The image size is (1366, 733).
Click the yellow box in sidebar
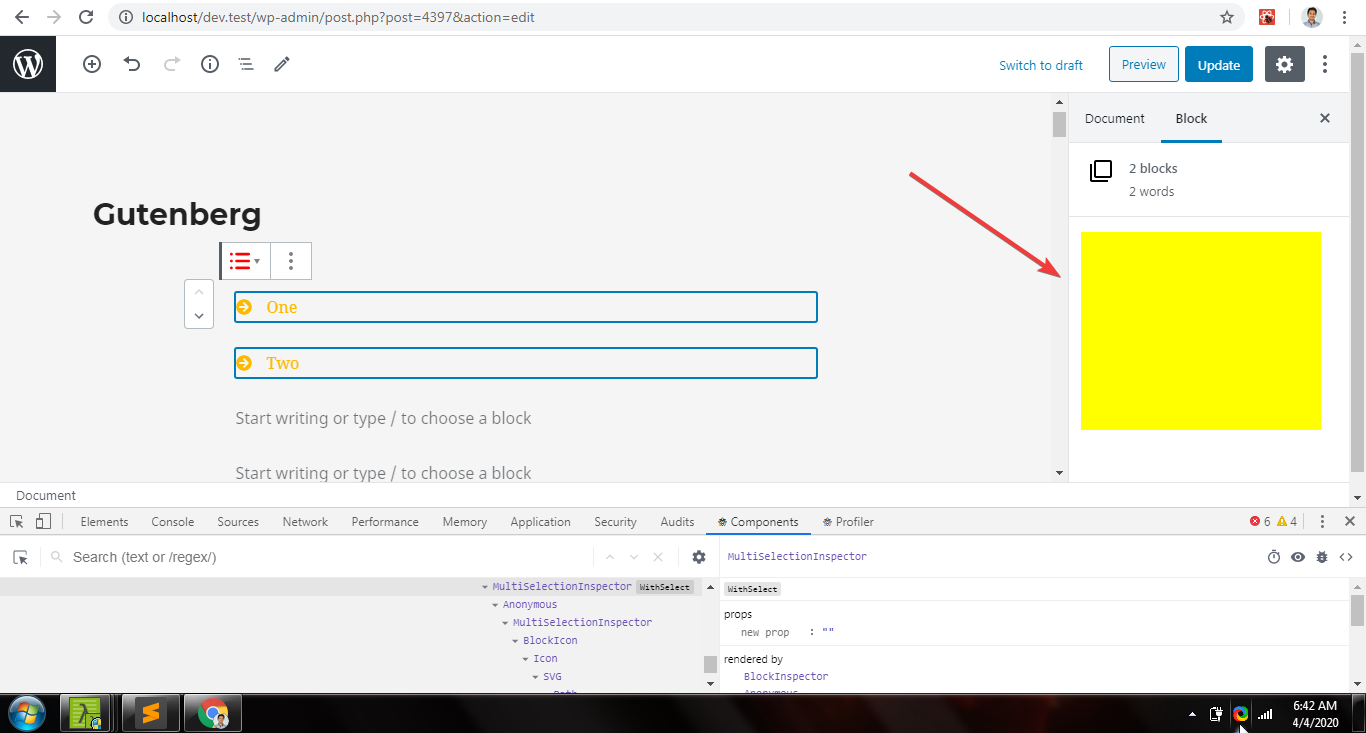pyautogui.click(x=1201, y=330)
